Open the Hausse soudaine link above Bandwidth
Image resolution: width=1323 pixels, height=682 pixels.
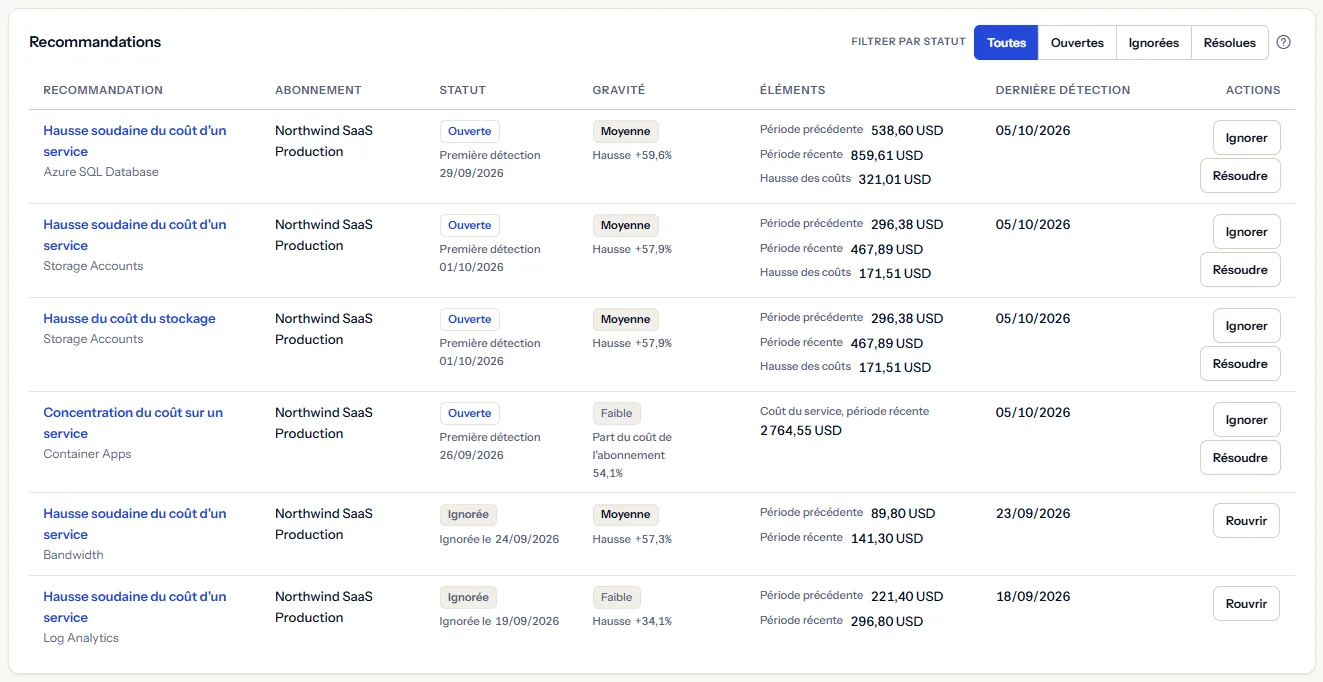pos(135,524)
